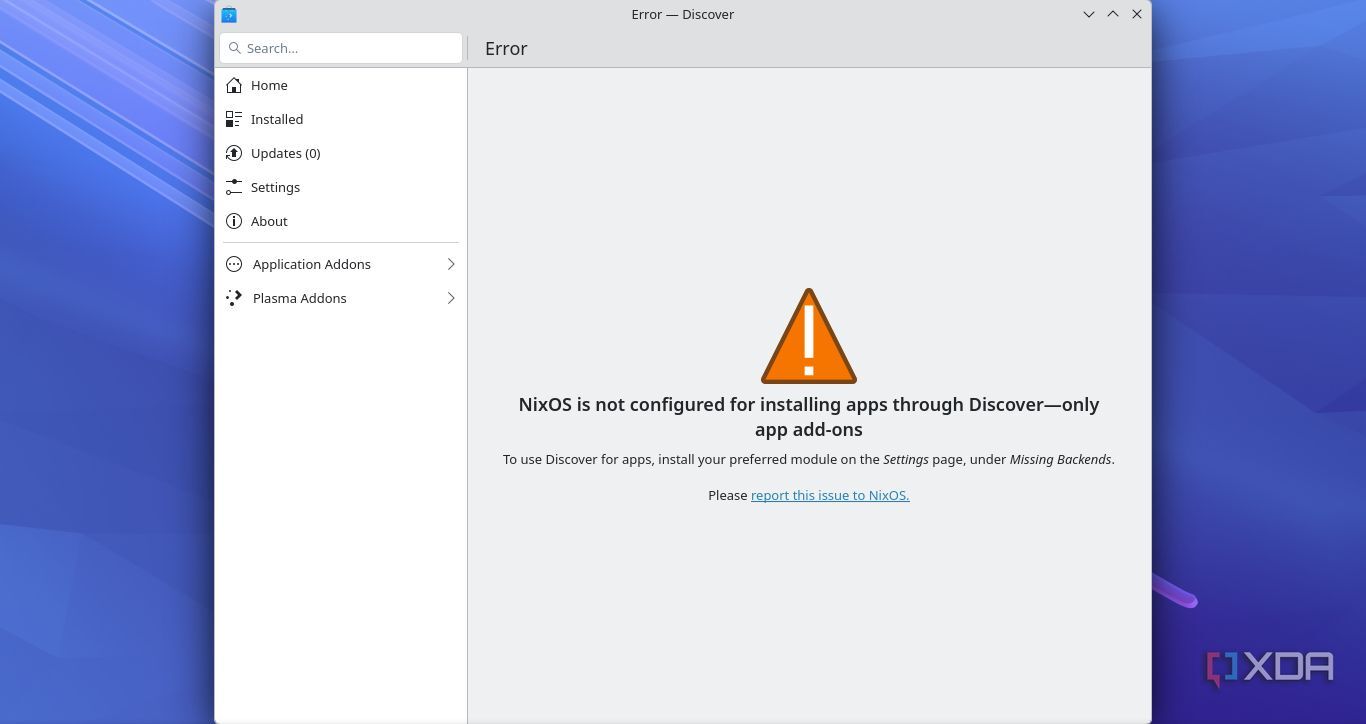Click the Application Addons ellipsis icon

coord(234,264)
